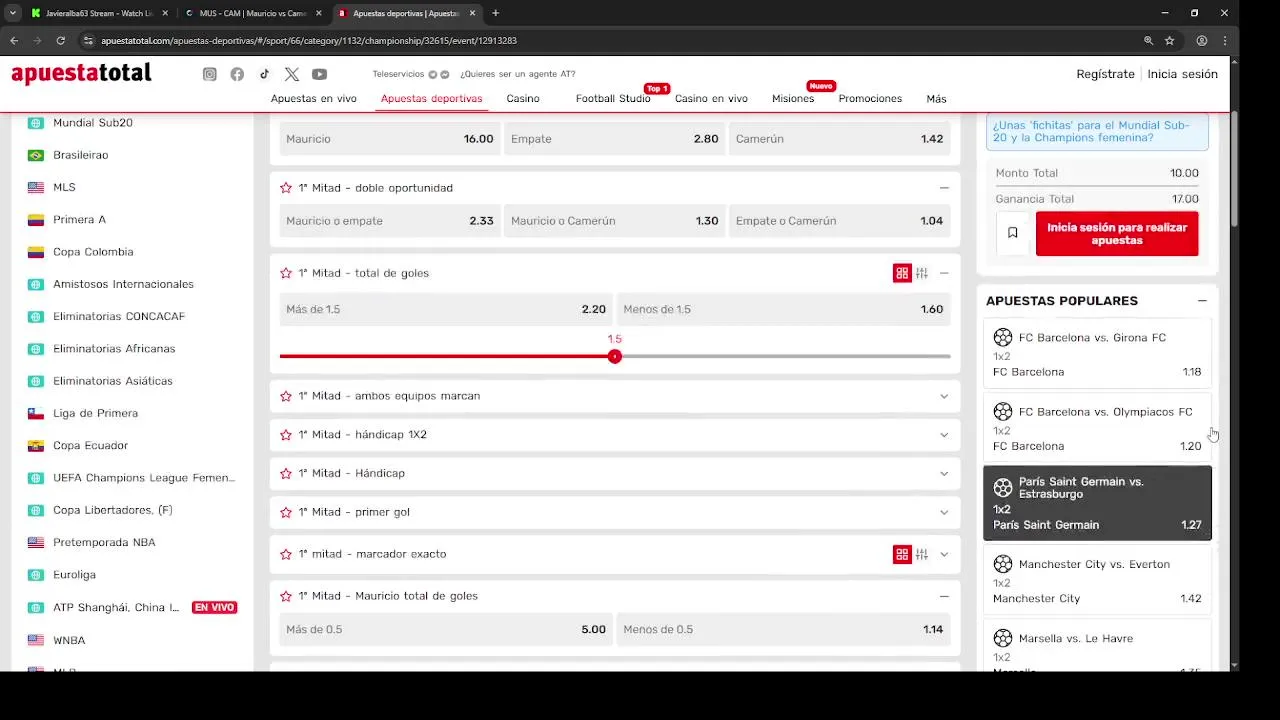Viewport: 1280px width, 720px height.
Task: Open the X social icon in header
Action: click(x=291, y=74)
